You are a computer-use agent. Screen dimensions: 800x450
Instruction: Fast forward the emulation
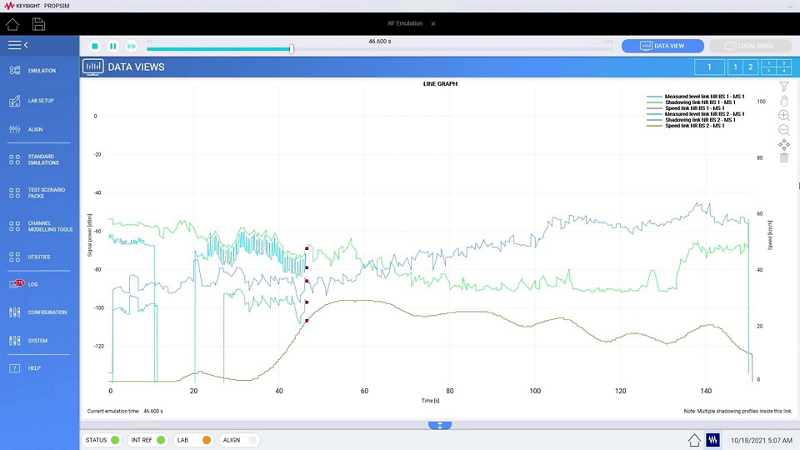pyautogui.click(x=131, y=46)
